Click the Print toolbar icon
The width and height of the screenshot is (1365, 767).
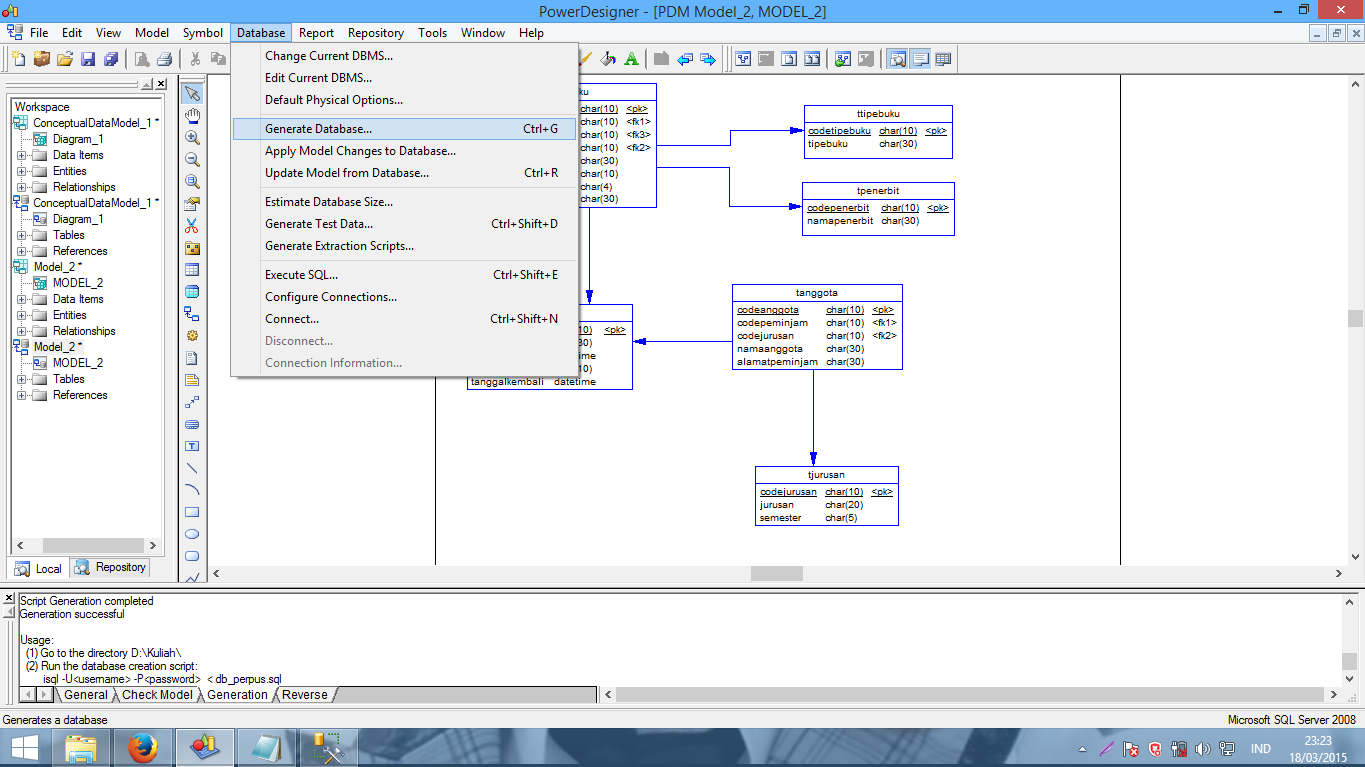point(164,59)
